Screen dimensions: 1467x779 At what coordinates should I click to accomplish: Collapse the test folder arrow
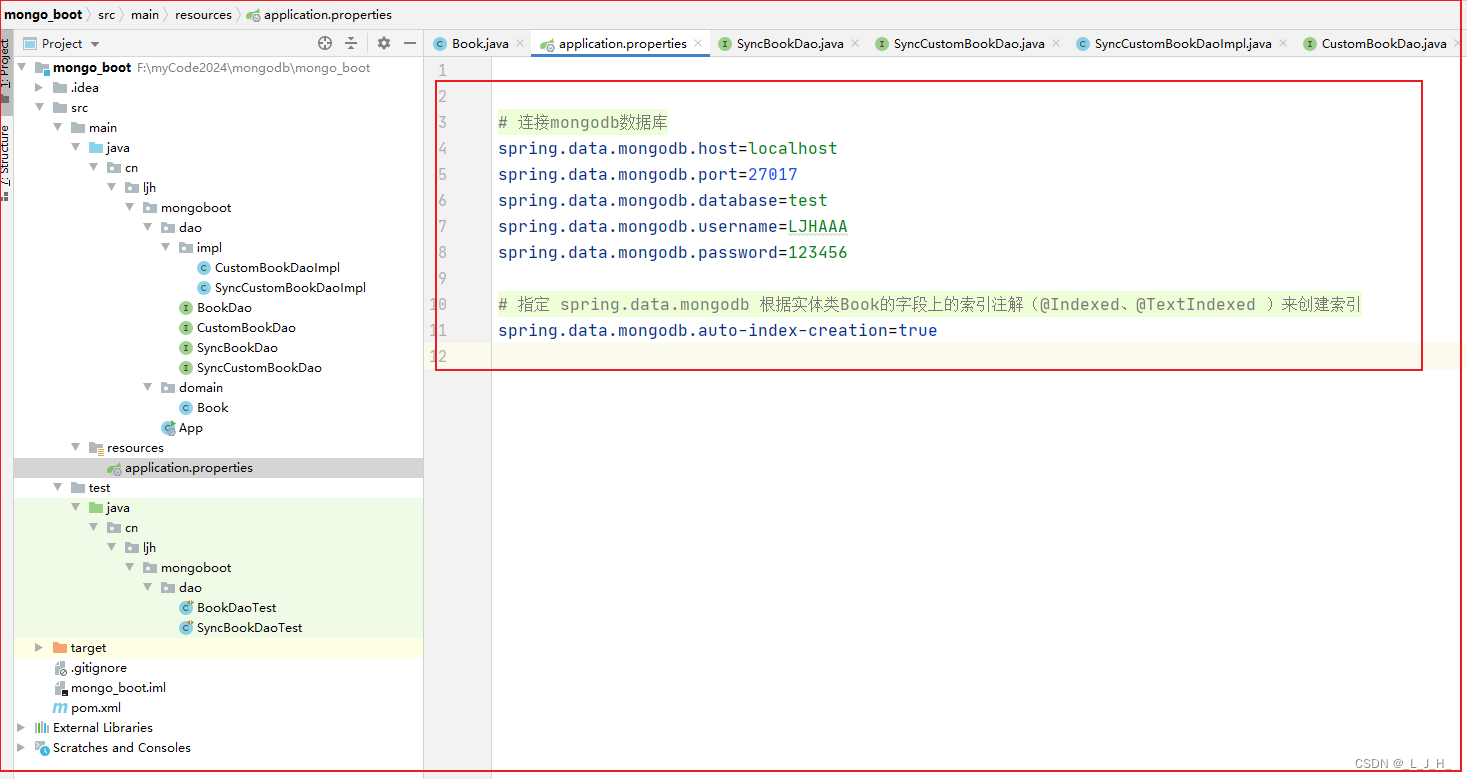coord(58,487)
